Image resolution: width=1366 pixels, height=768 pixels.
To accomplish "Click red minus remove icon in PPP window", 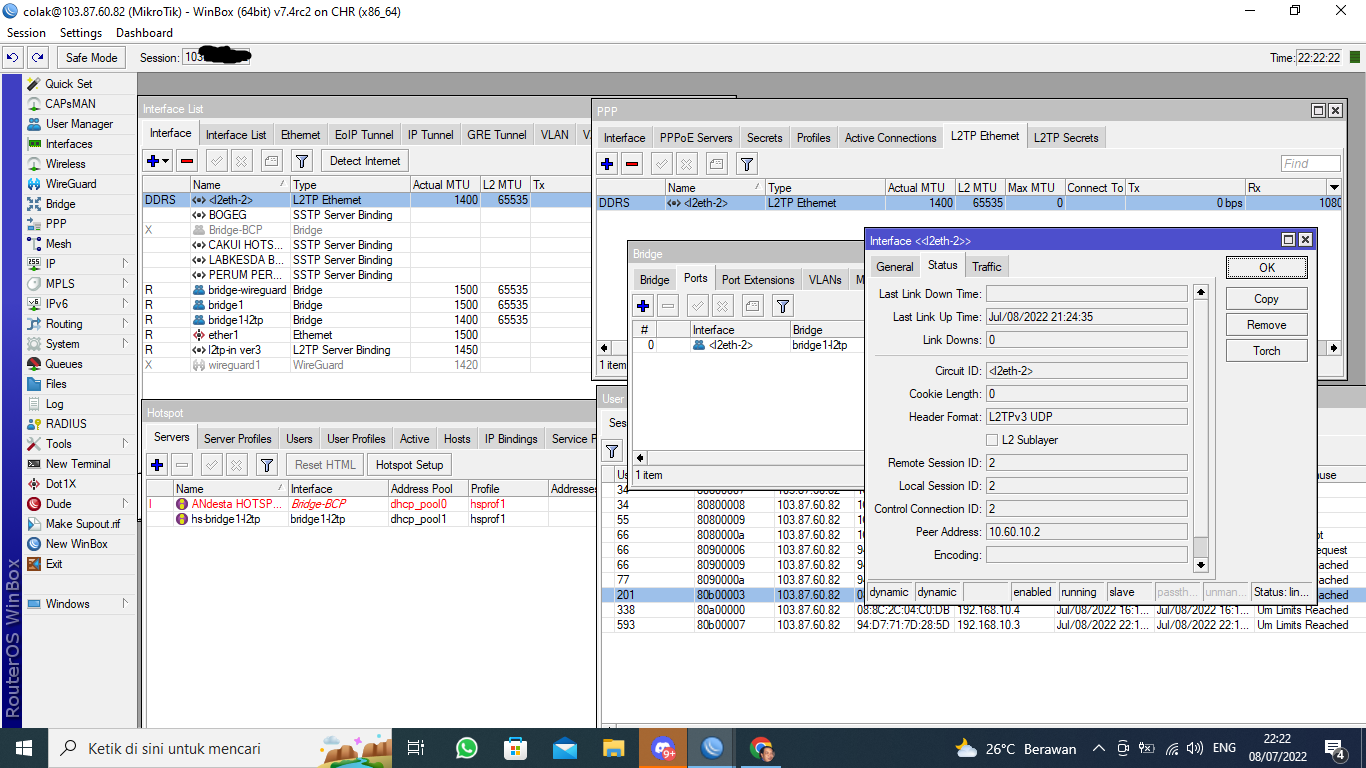I will pyautogui.click(x=632, y=164).
